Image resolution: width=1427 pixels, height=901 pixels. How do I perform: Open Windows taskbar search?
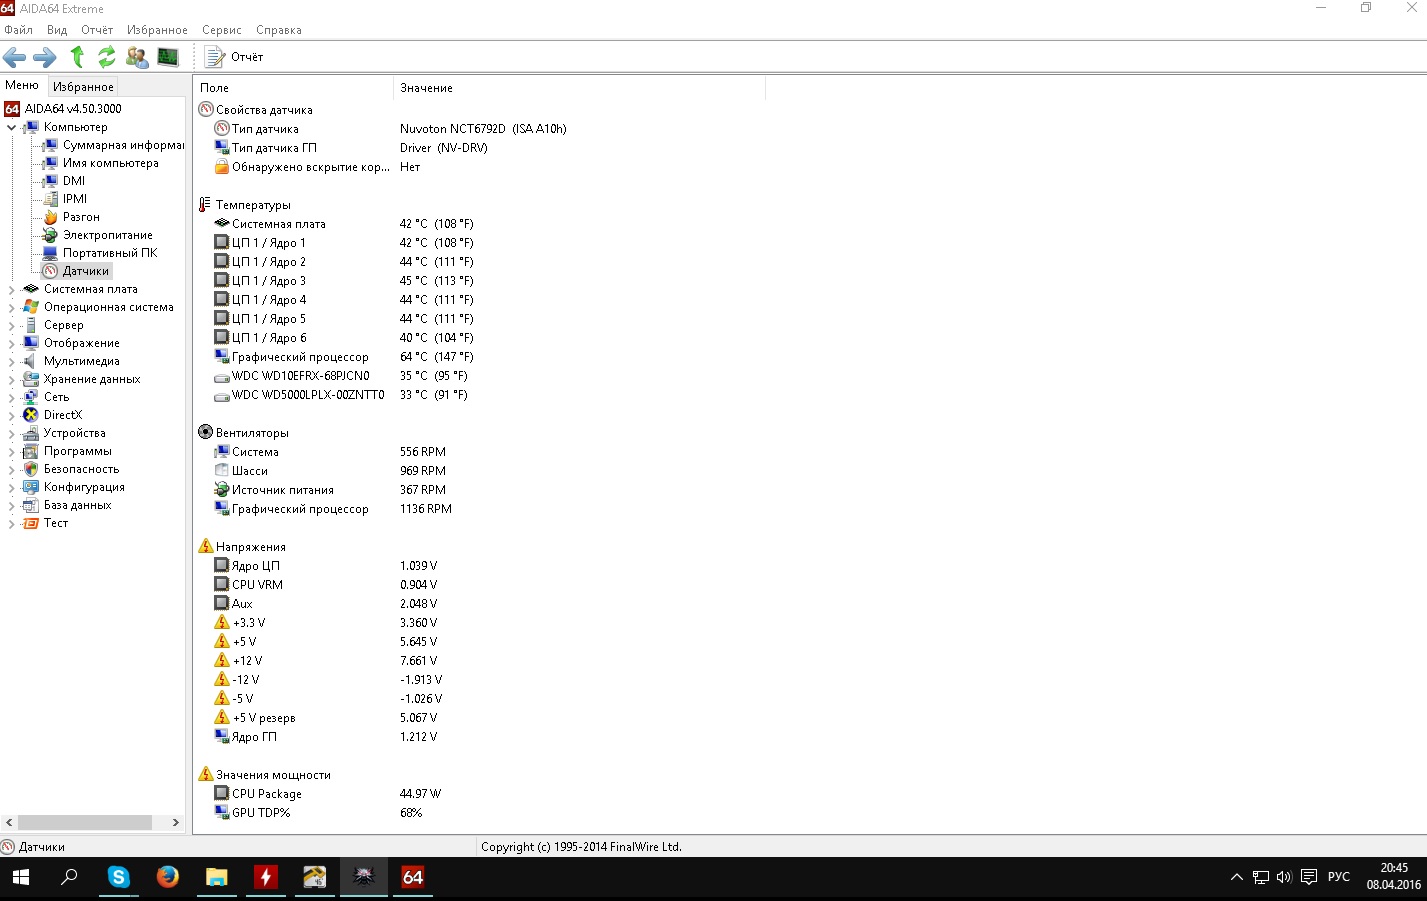pos(69,878)
